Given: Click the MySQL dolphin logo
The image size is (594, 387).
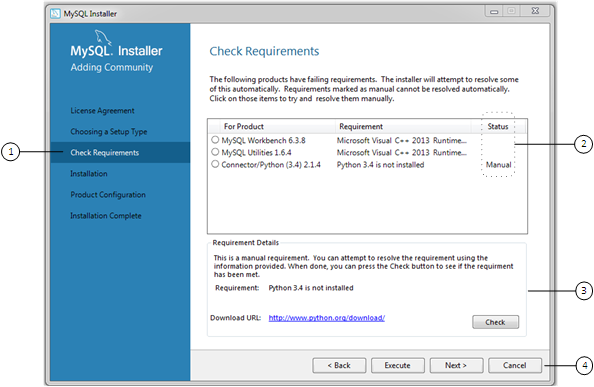Looking at the screenshot, I should (x=102, y=37).
